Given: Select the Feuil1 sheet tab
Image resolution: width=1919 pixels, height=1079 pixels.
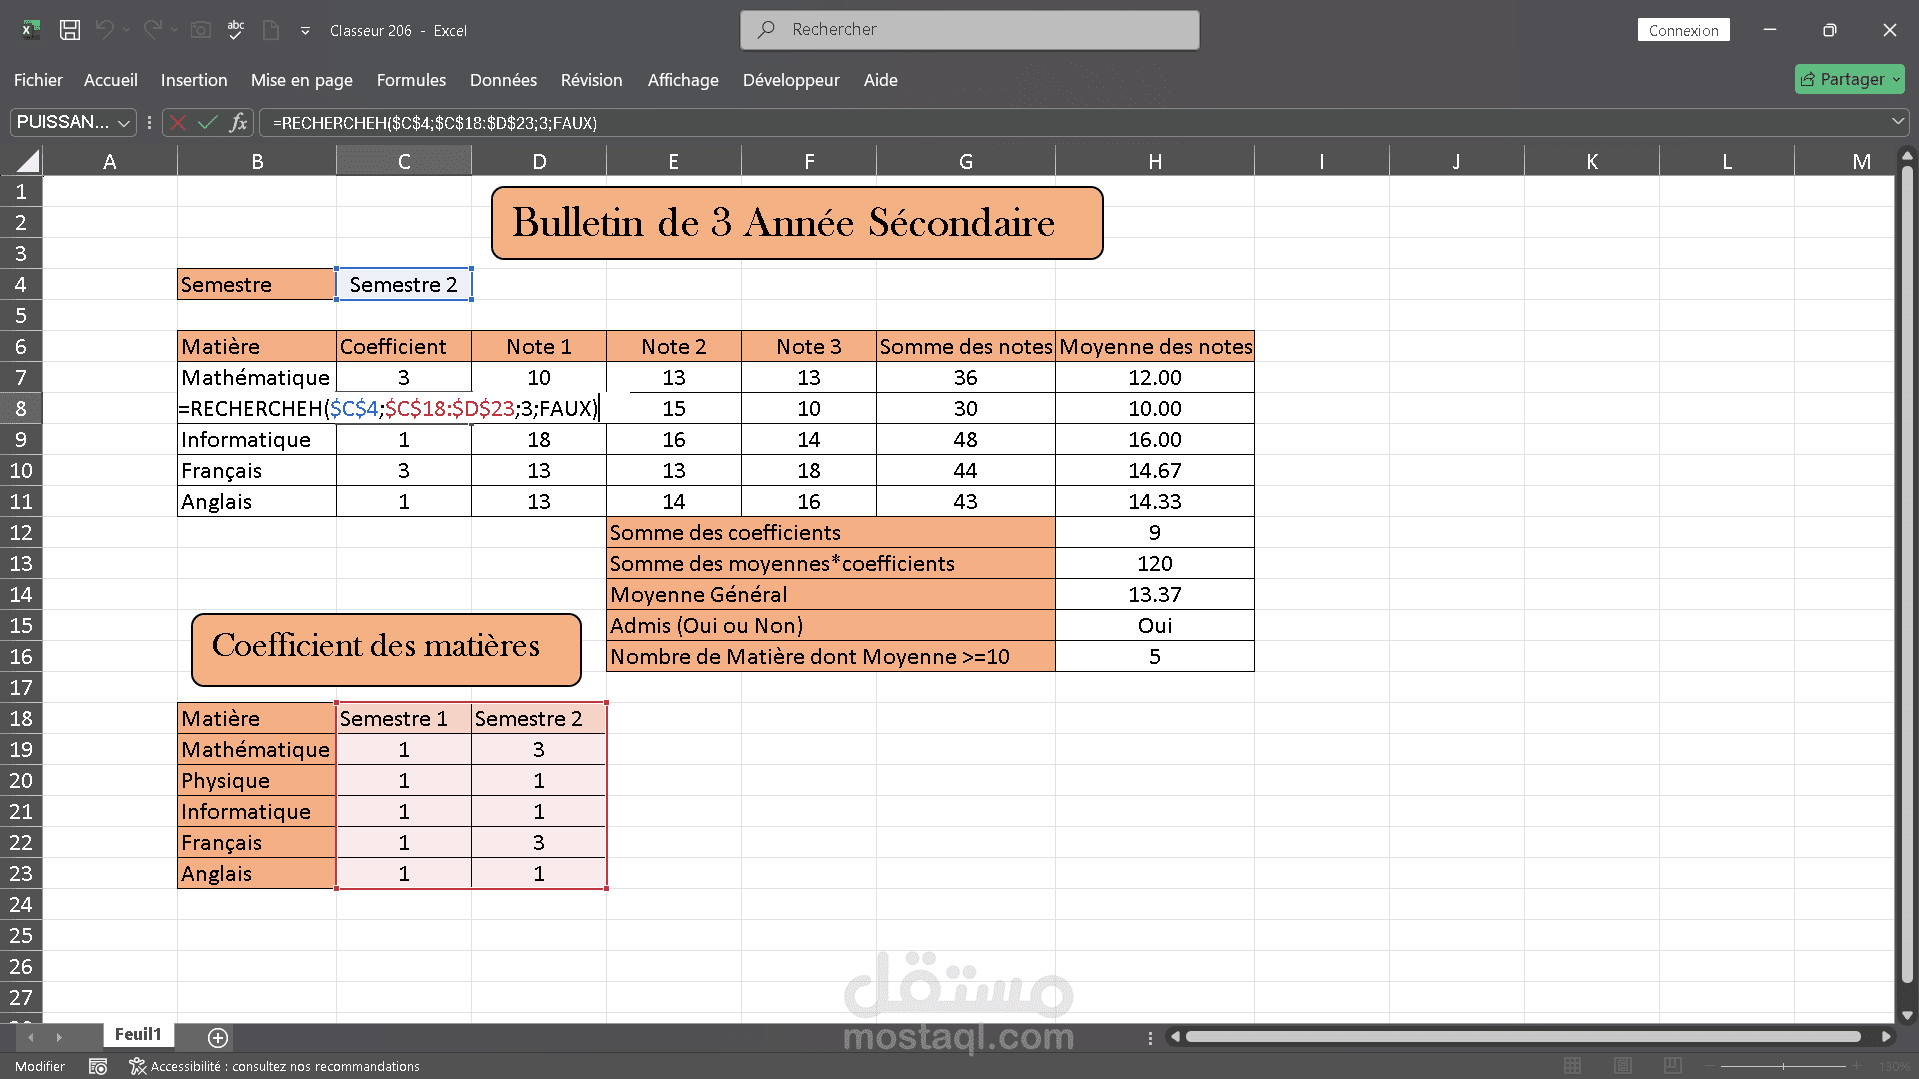Looking at the screenshot, I should (x=138, y=1035).
